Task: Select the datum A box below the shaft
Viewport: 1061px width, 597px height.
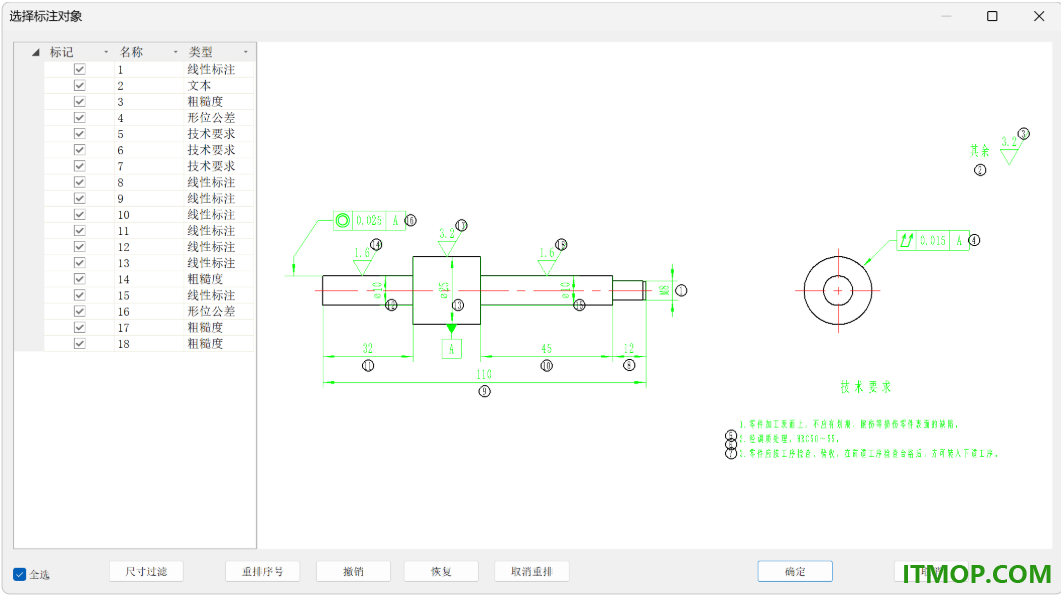Action: click(451, 349)
